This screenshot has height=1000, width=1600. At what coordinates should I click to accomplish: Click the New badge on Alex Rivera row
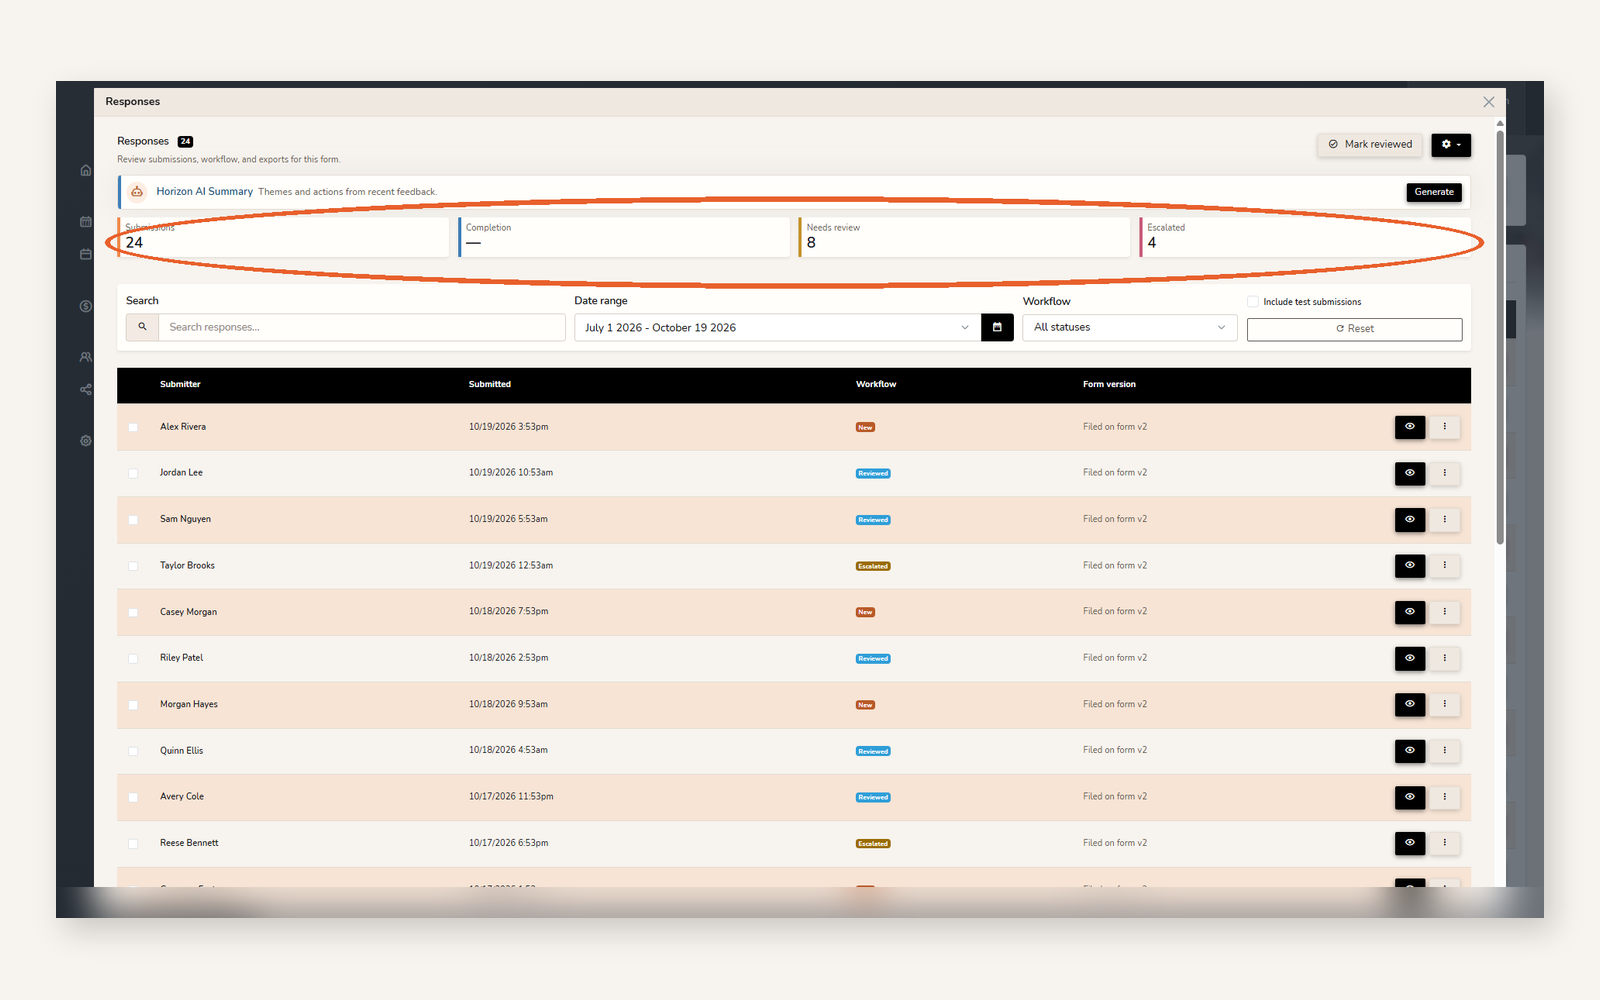click(865, 427)
